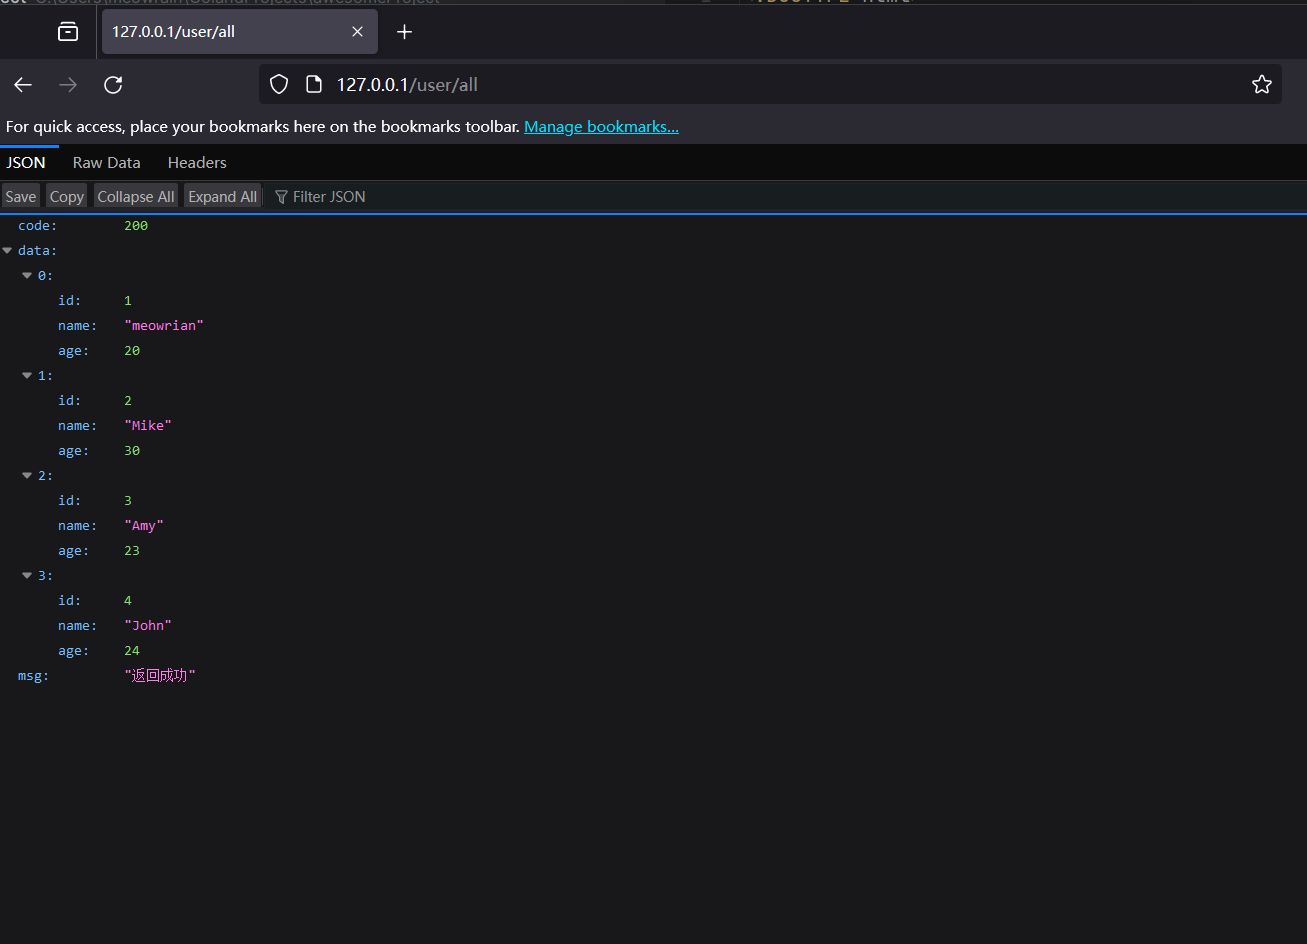The width and height of the screenshot is (1307, 944).
Task: Collapse item 0 in the data array
Action: (28, 276)
